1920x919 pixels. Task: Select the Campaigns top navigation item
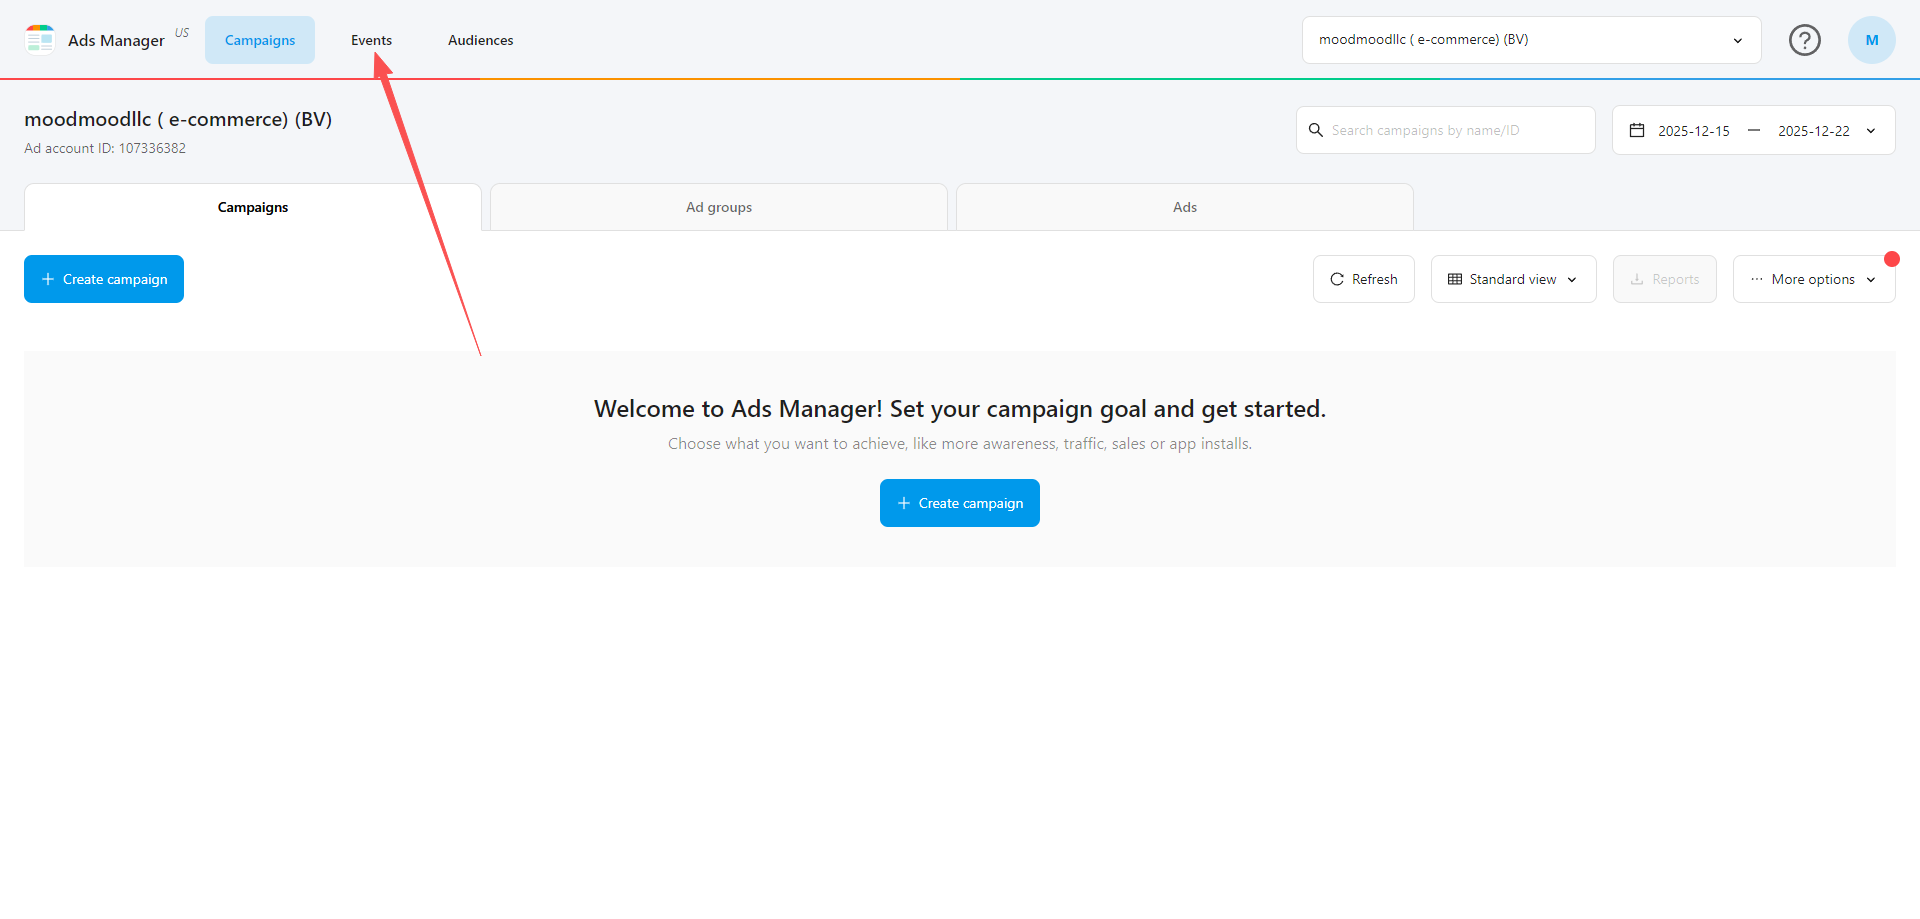[260, 40]
